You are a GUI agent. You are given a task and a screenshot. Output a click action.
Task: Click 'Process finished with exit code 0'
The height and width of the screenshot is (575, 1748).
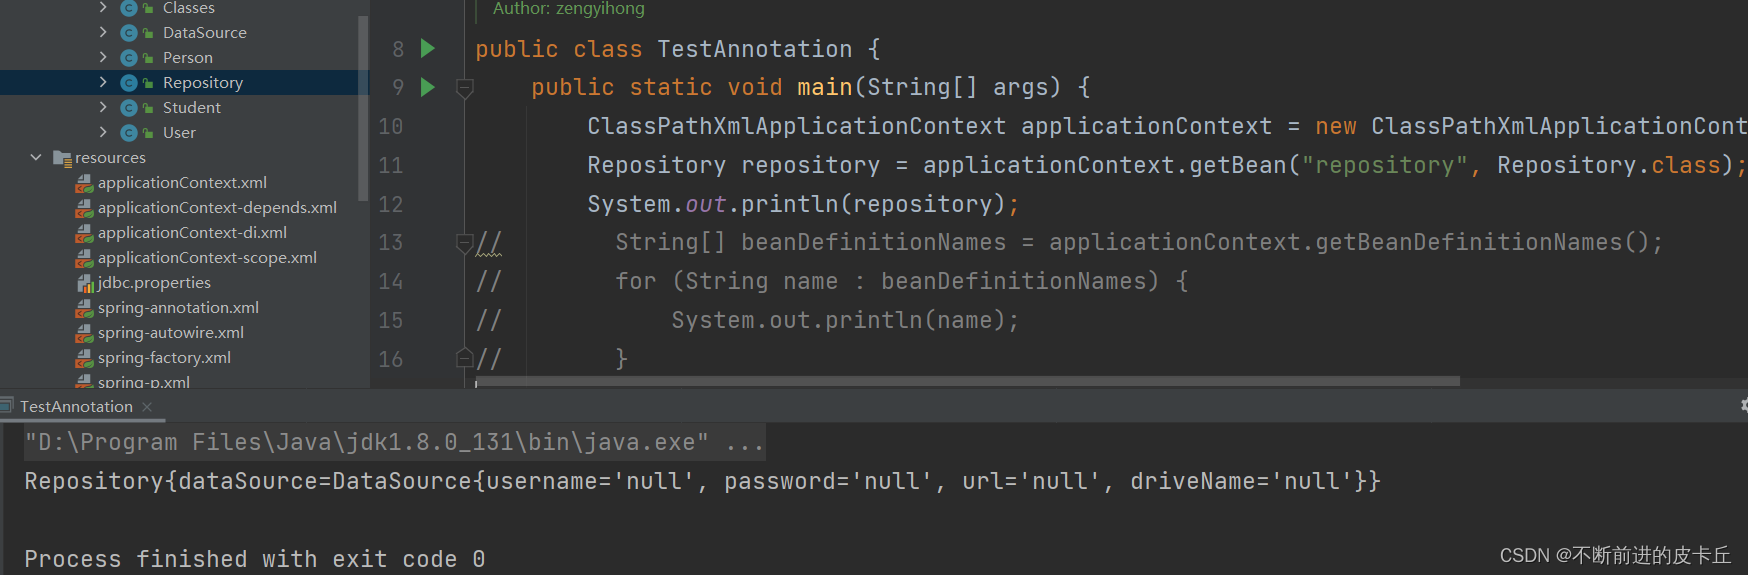pos(255,559)
